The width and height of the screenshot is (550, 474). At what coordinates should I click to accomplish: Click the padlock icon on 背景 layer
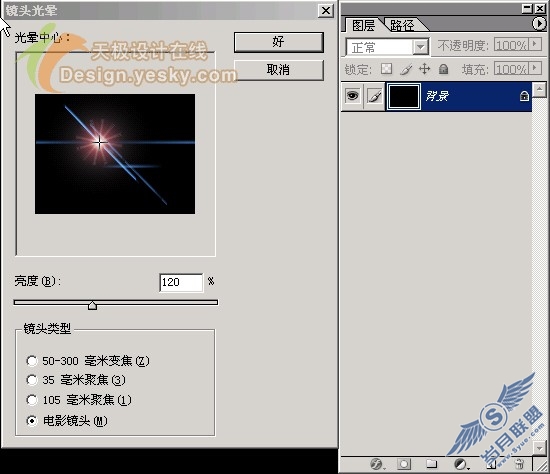point(524,96)
